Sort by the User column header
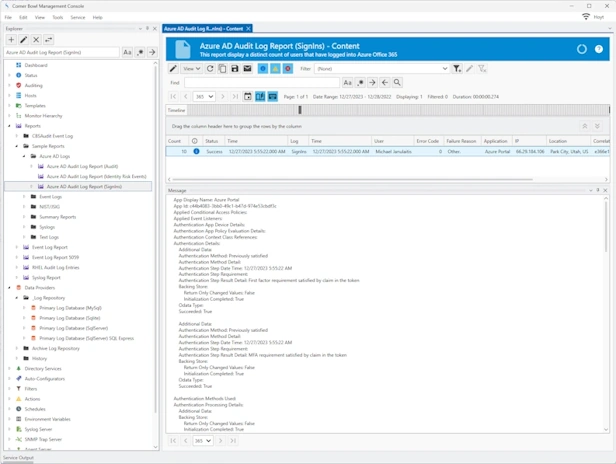Viewport: 616px width, 464px height. click(x=392, y=141)
